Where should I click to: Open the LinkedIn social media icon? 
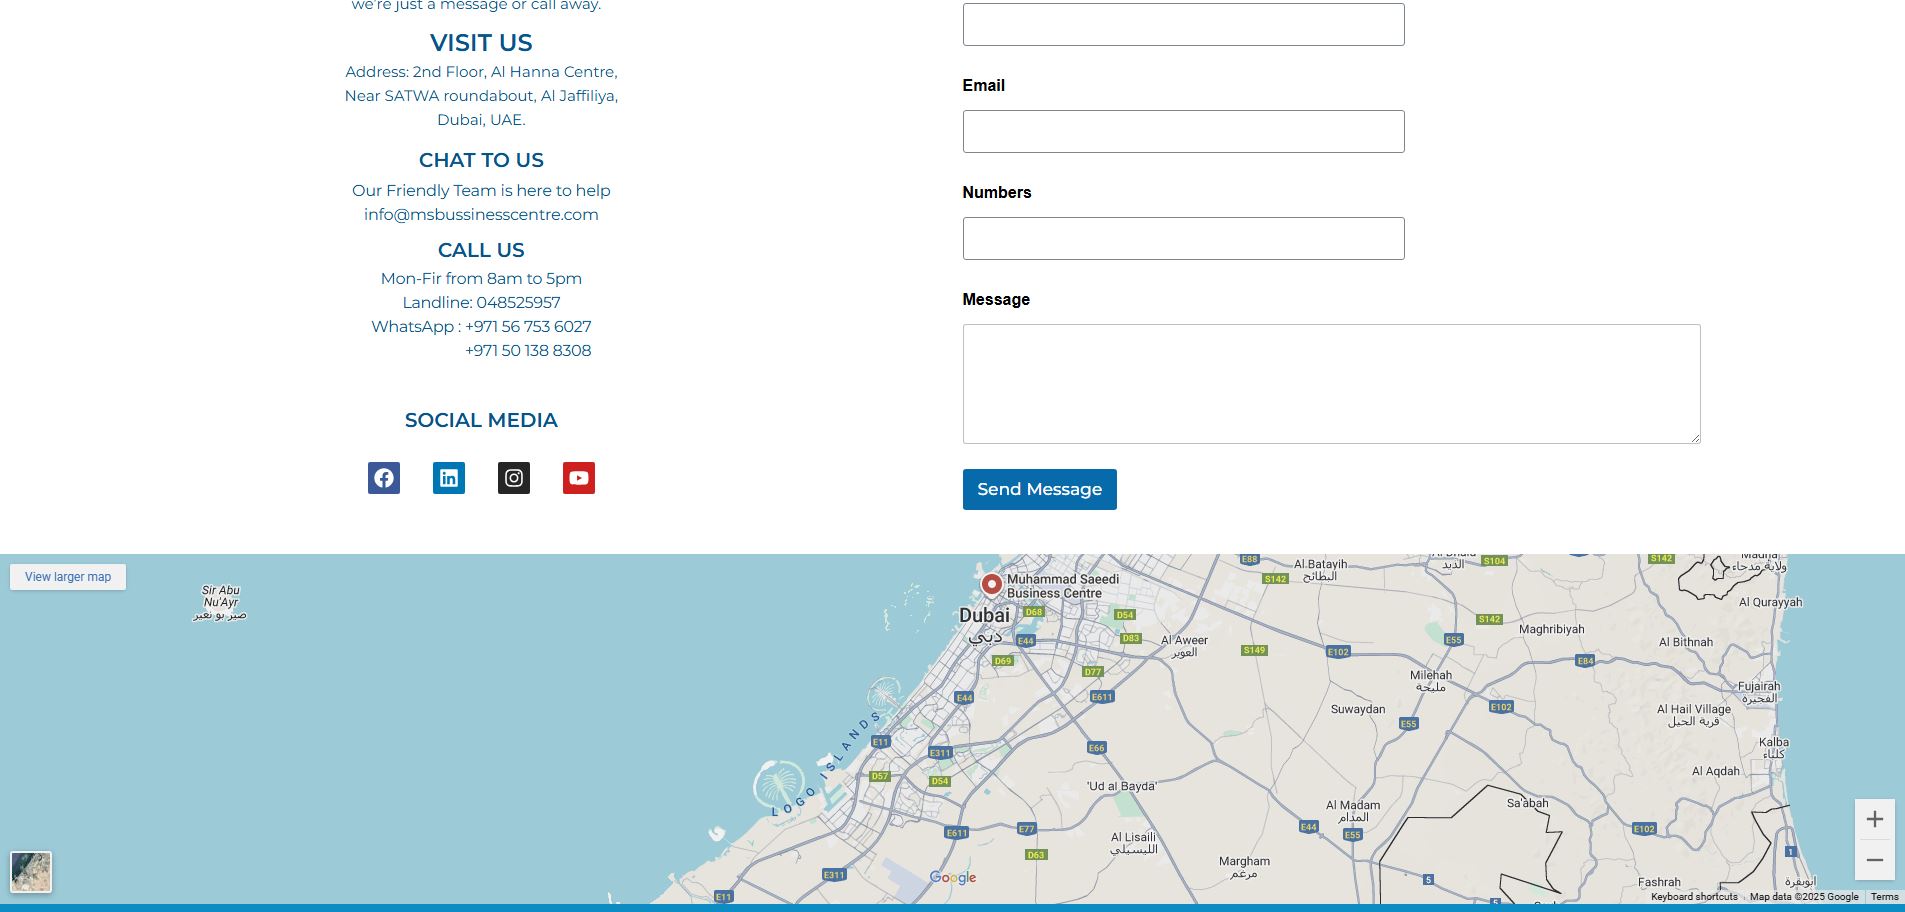tap(449, 478)
